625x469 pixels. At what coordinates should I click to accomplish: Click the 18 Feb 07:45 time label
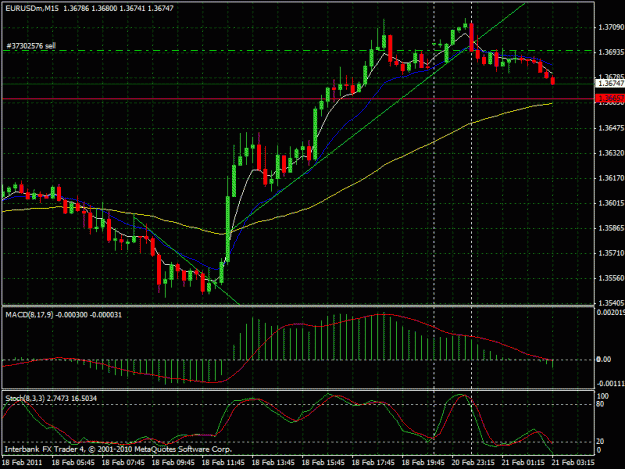(123, 463)
